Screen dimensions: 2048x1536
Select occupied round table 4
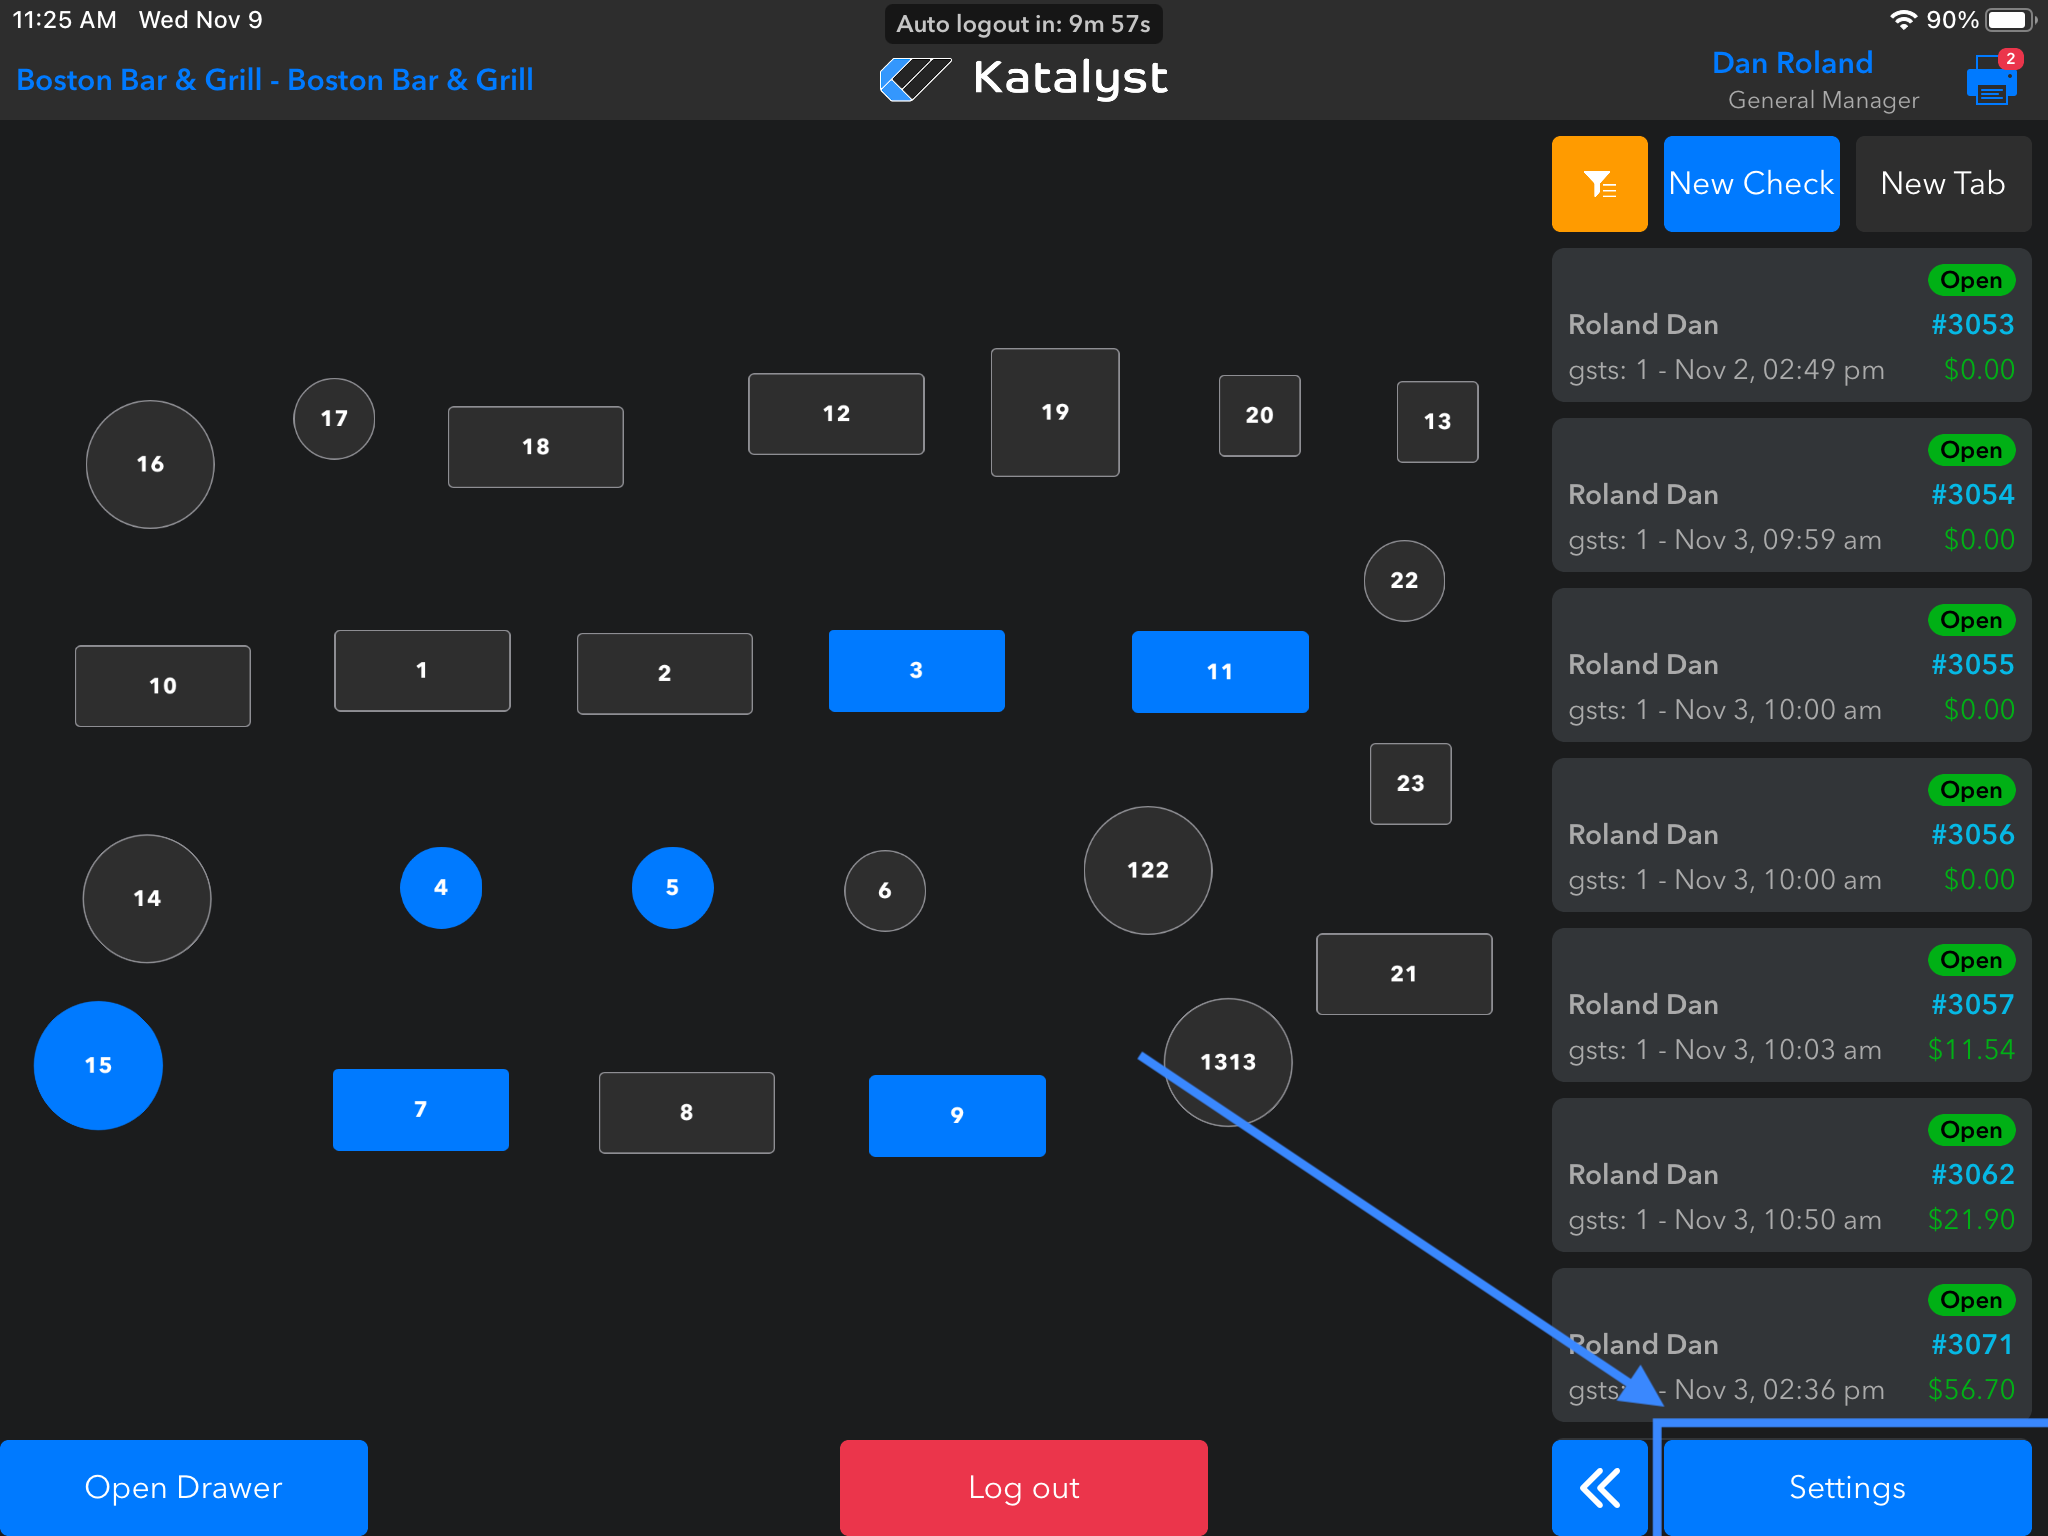(x=441, y=888)
